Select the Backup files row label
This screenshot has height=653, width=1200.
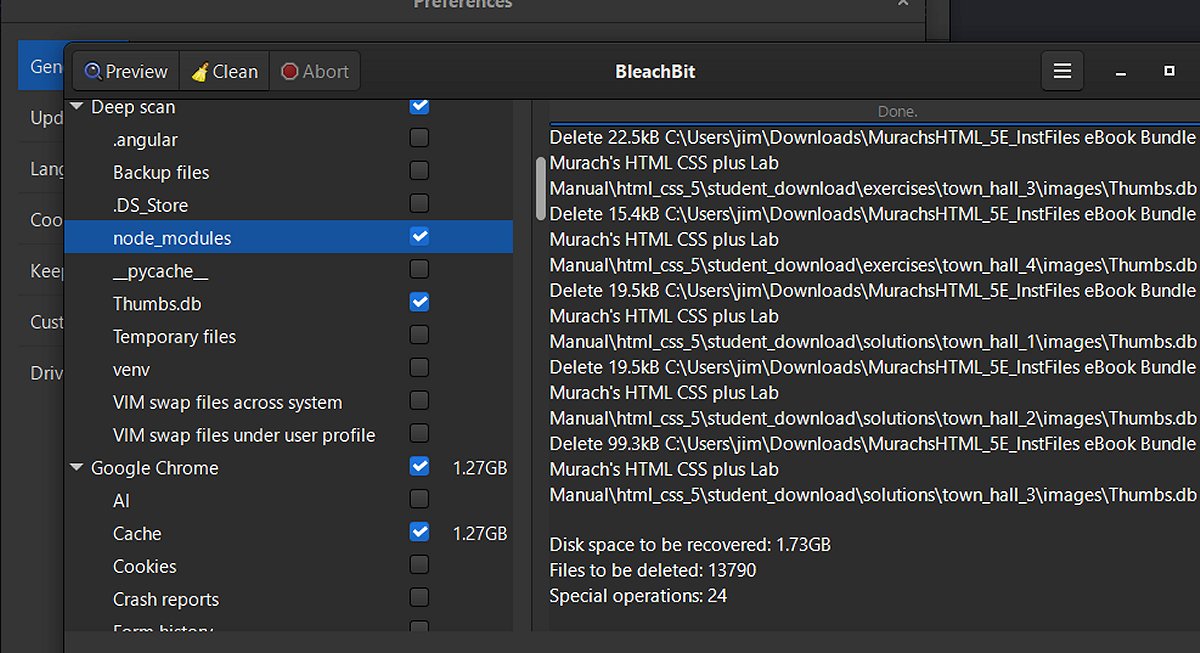click(x=161, y=172)
